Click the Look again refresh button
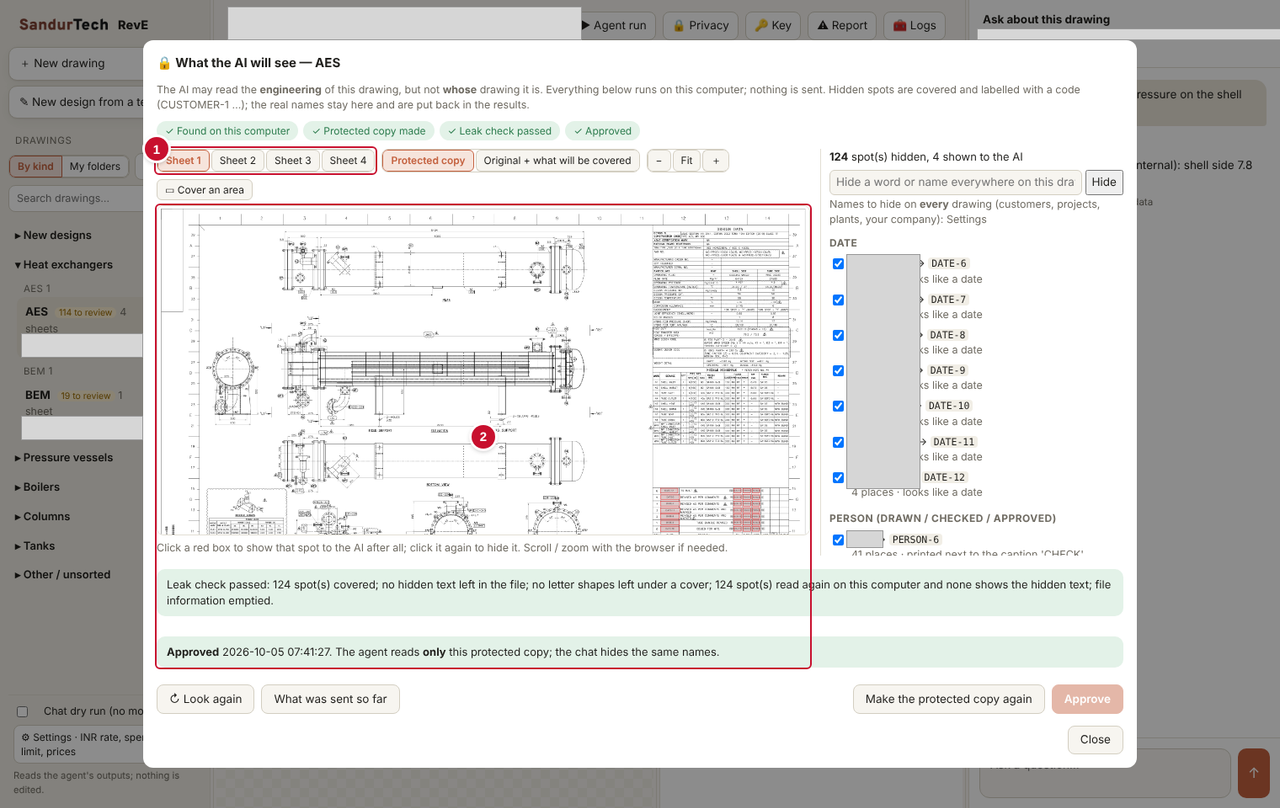 click(x=206, y=699)
